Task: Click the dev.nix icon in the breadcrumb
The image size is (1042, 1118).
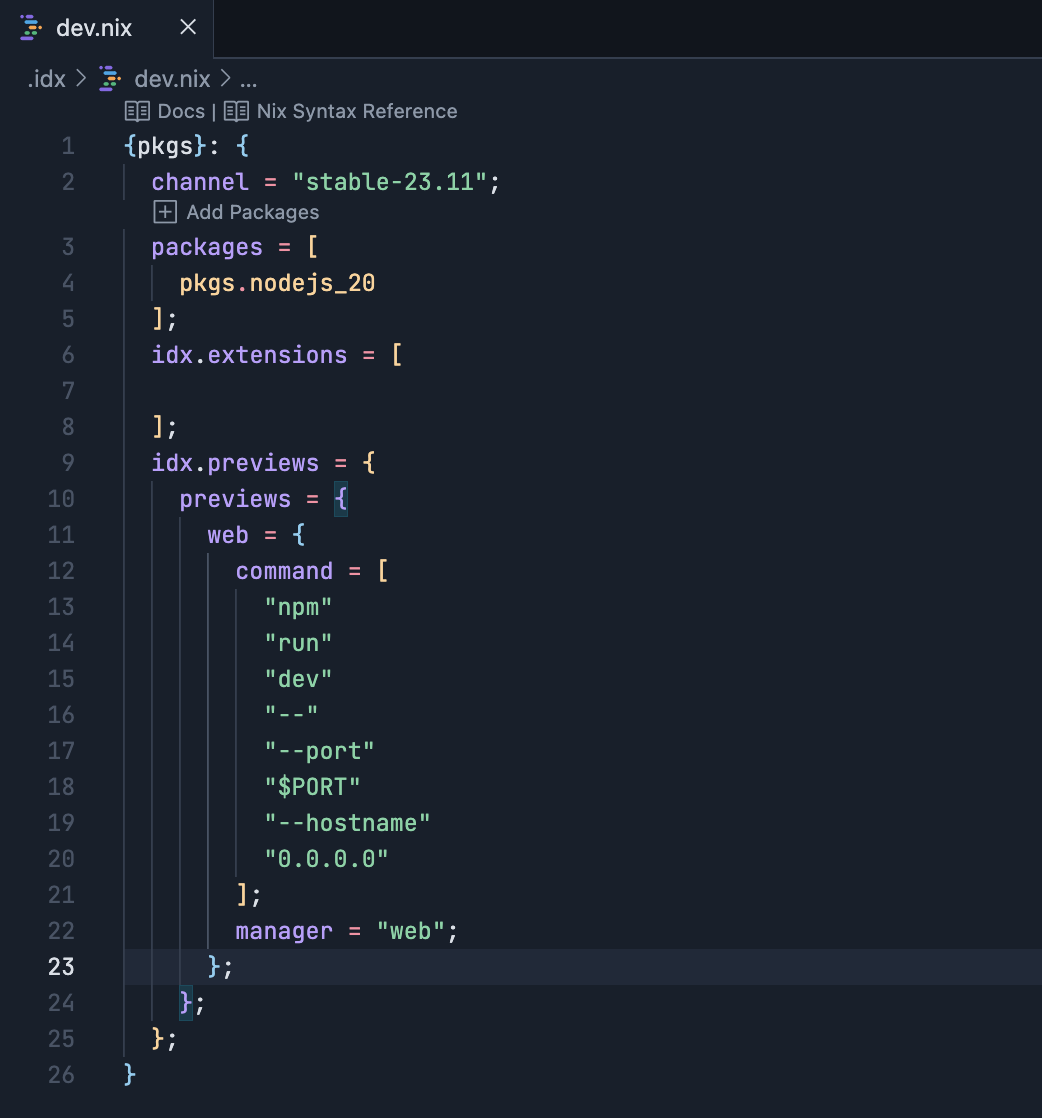Action: [x=110, y=79]
